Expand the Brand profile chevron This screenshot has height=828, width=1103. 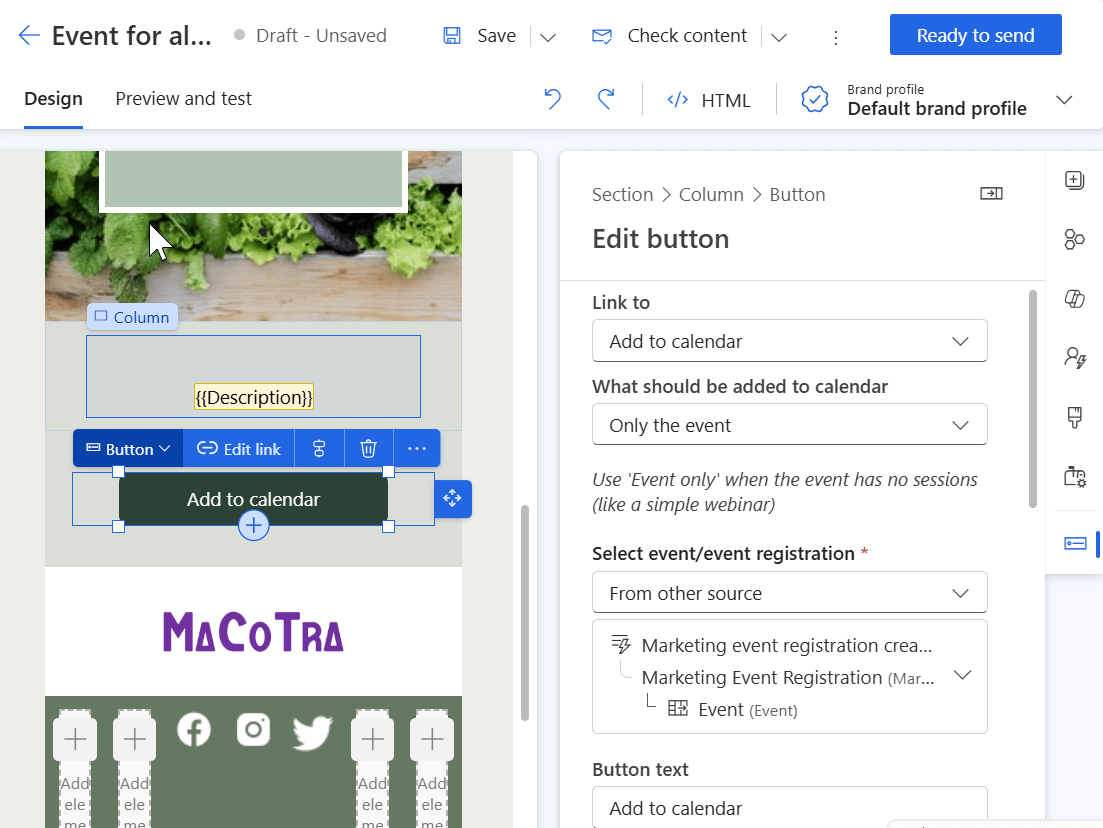pos(1064,100)
